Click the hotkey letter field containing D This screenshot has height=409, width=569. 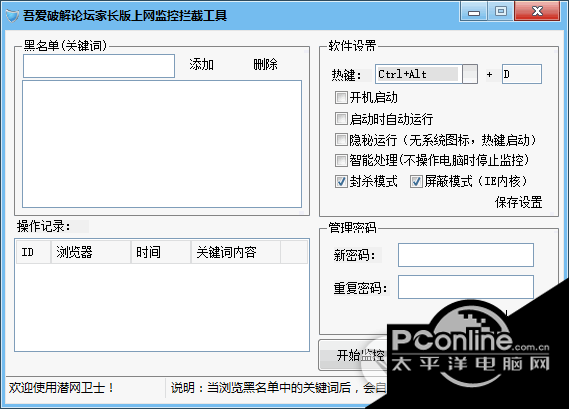pos(522,74)
